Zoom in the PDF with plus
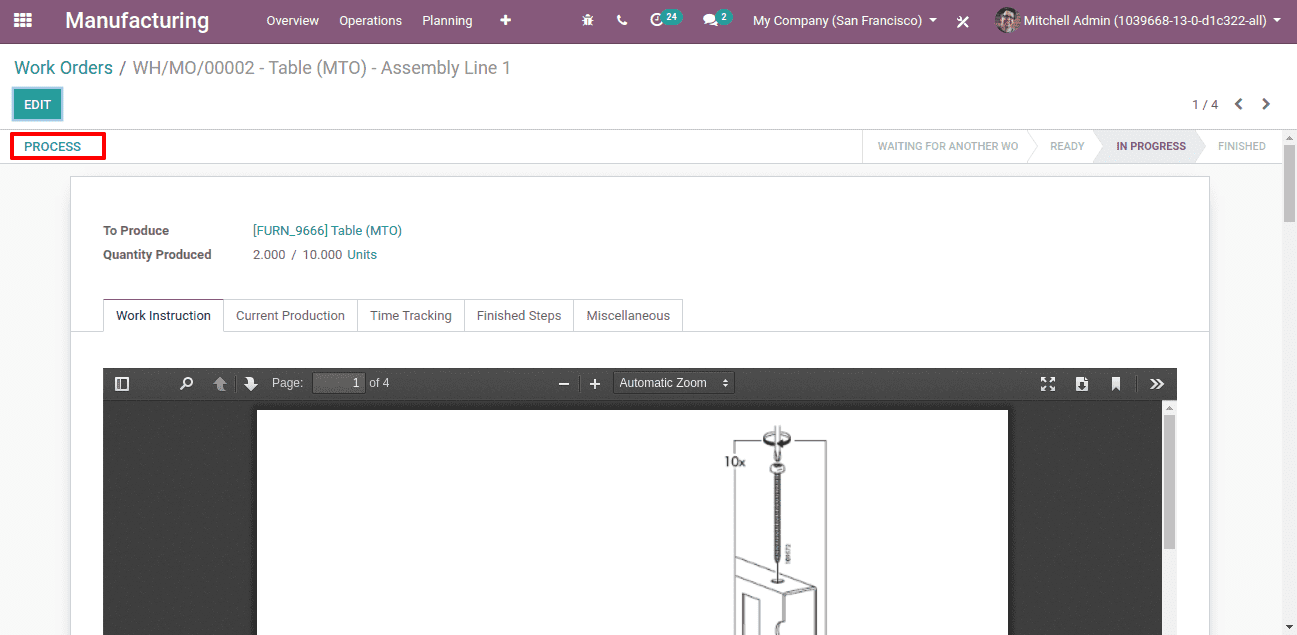The image size is (1297, 635). click(x=595, y=383)
